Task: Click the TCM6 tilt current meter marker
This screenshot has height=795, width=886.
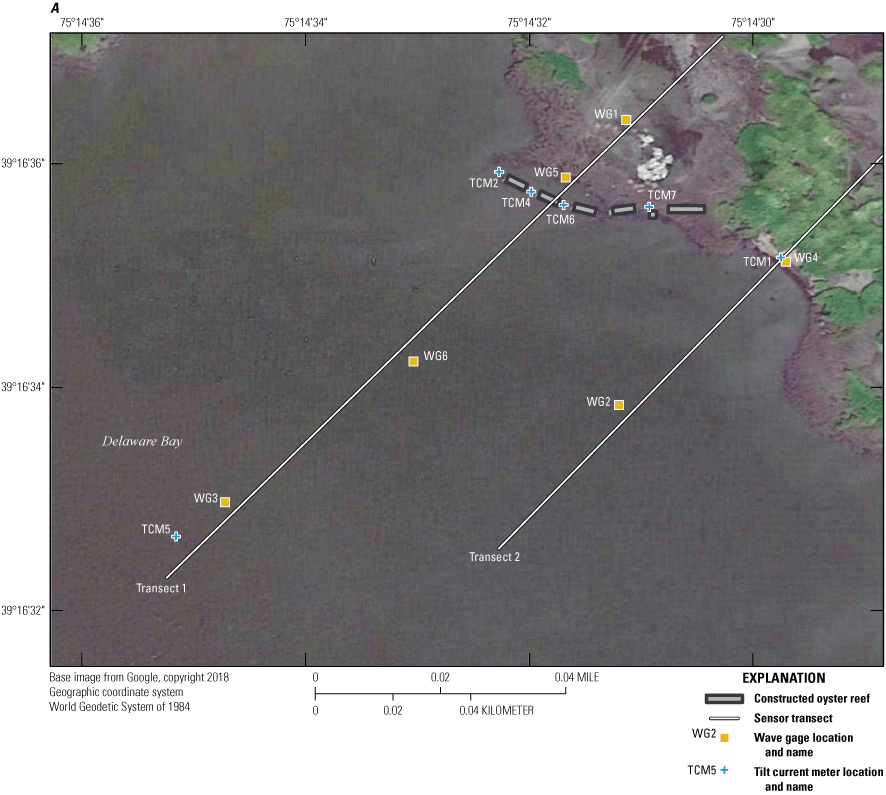Action: point(562,205)
